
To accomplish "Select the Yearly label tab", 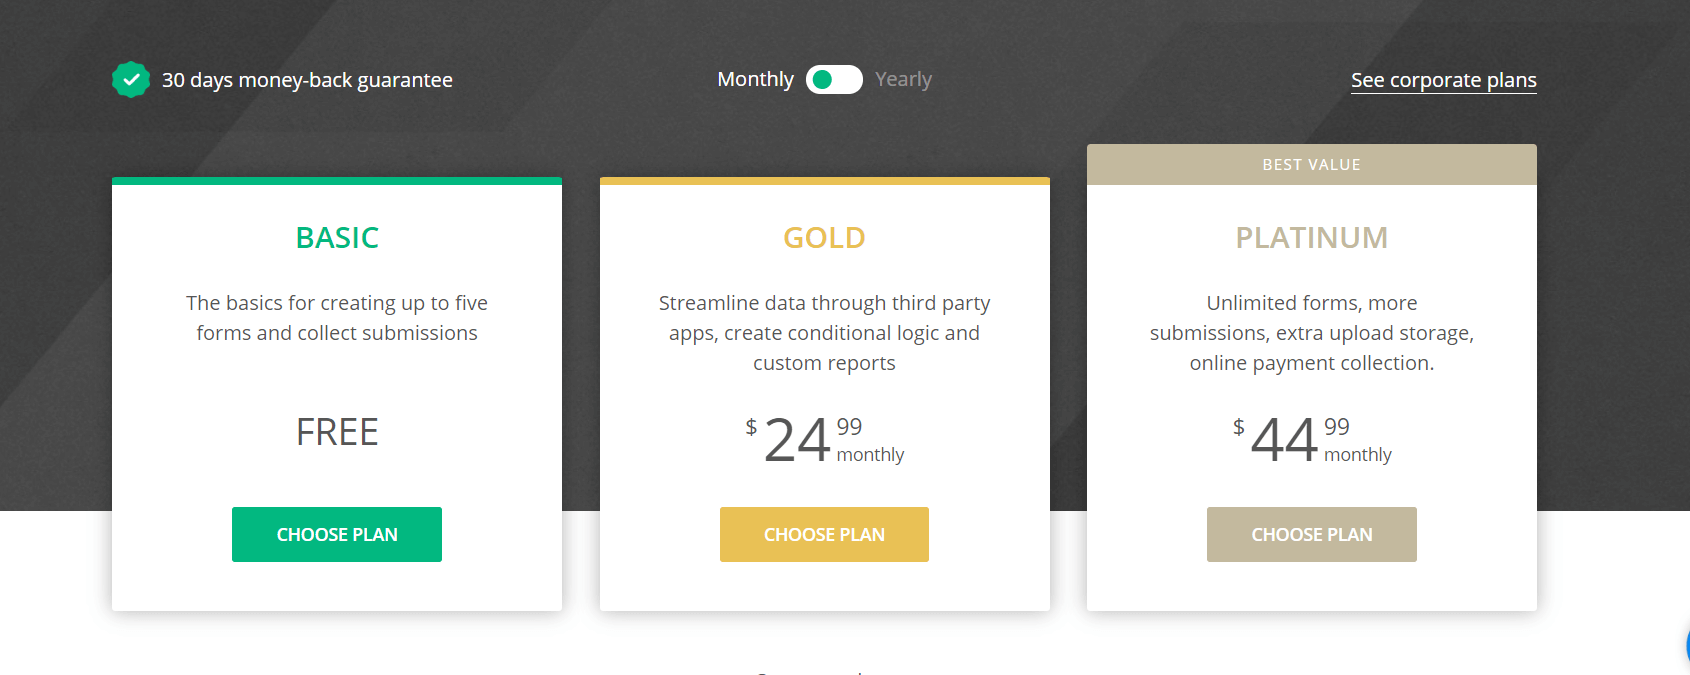I will [903, 79].
